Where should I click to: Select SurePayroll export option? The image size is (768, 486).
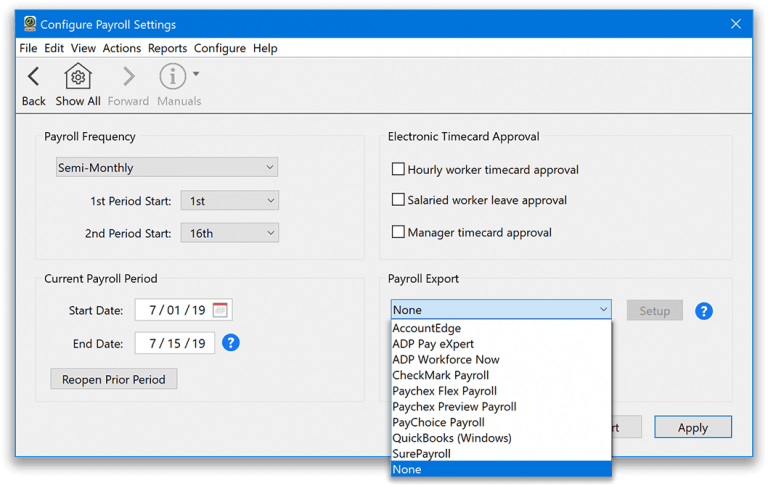click(501, 454)
